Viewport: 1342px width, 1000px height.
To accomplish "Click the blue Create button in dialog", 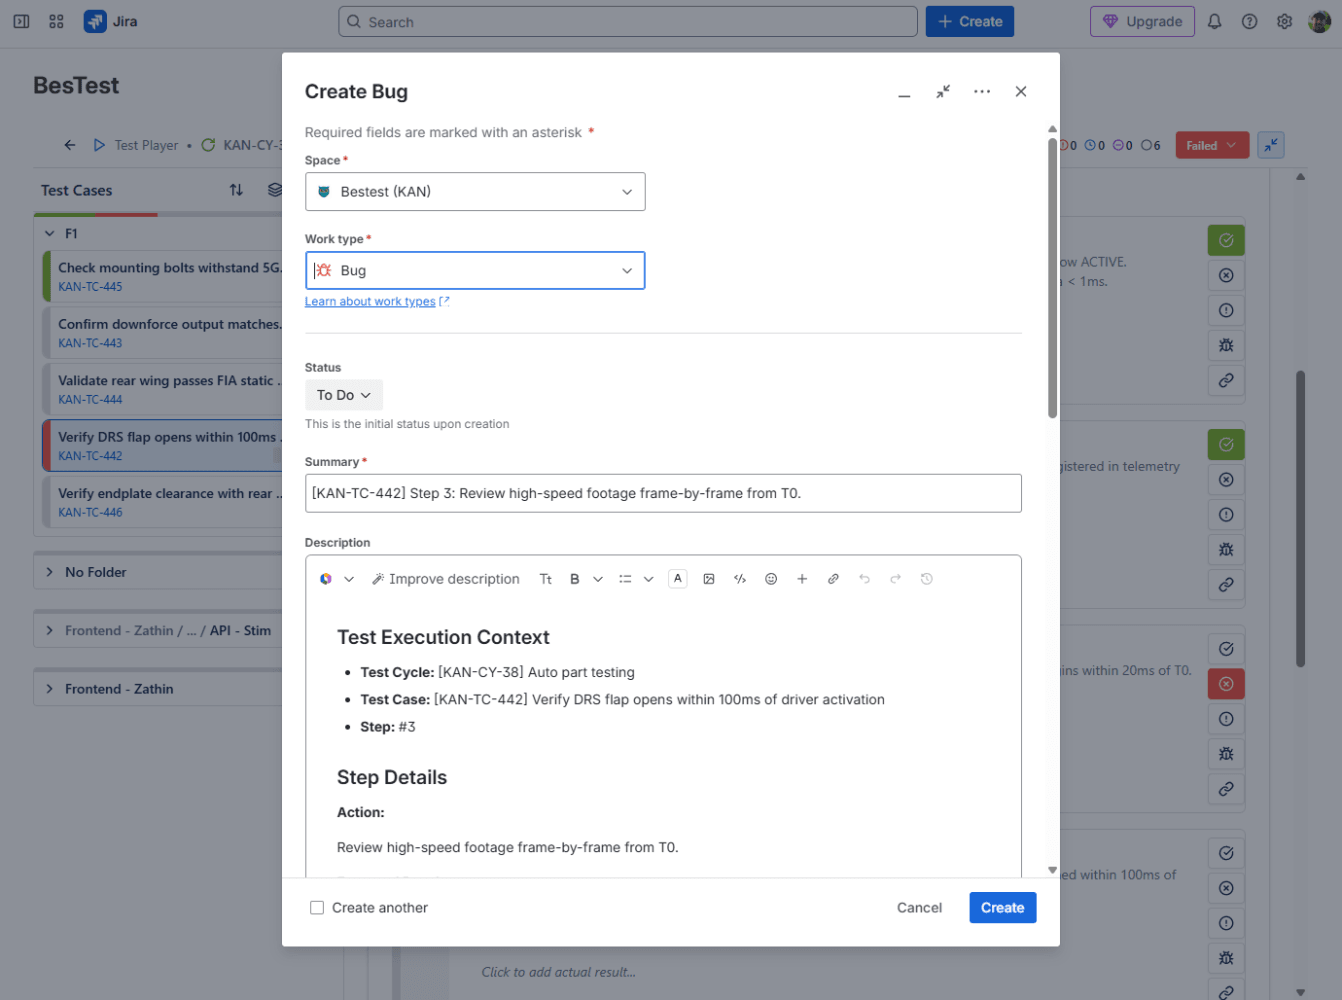I will 1002,908.
